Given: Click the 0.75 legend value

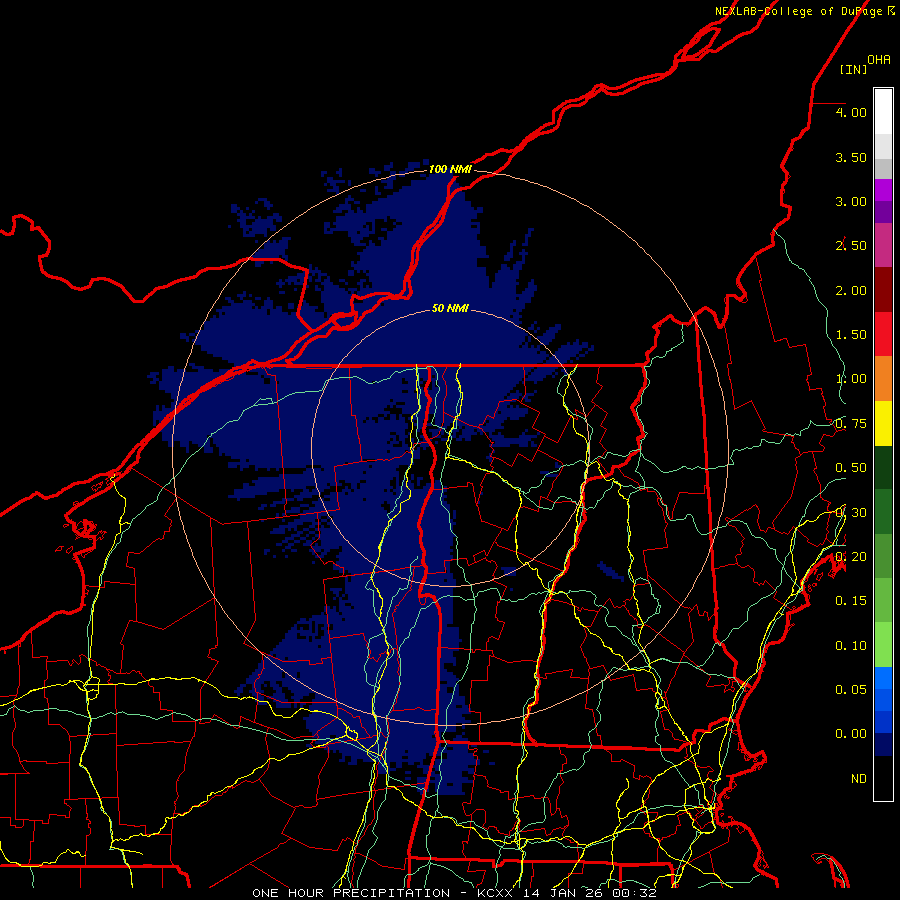Looking at the screenshot, I should [x=851, y=424].
